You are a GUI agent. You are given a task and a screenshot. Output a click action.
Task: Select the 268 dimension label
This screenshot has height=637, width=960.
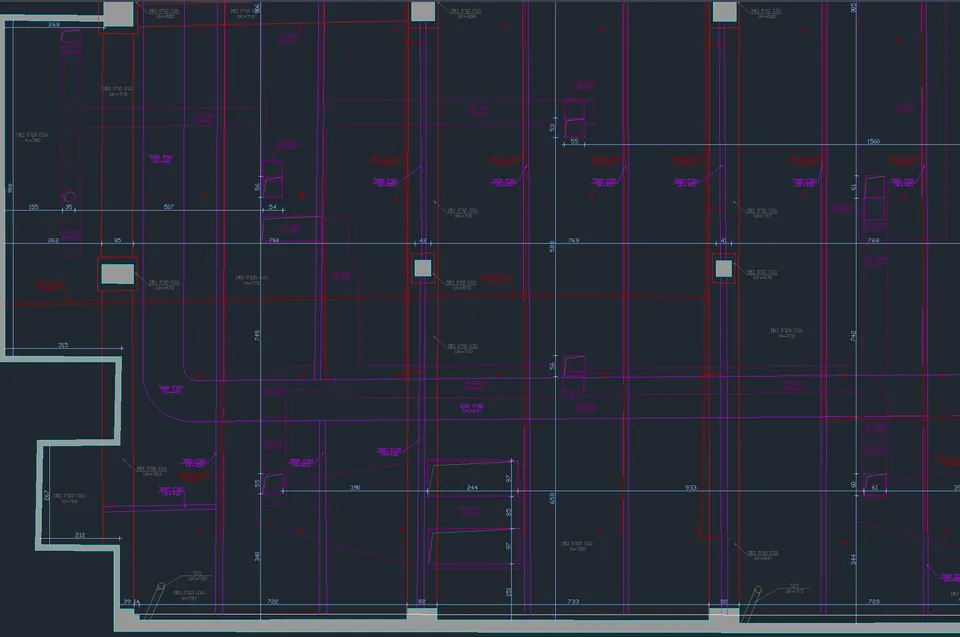54,24
